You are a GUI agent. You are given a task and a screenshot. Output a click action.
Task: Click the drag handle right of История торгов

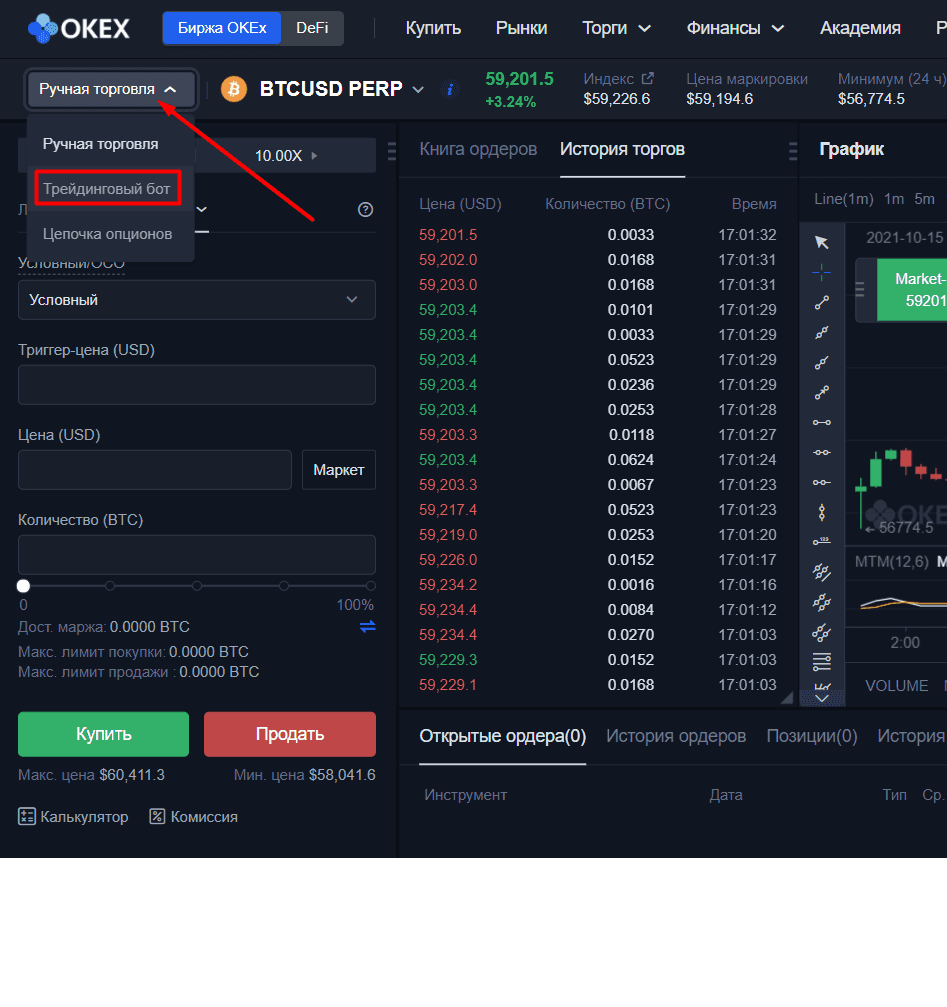click(x=793, y=151)
